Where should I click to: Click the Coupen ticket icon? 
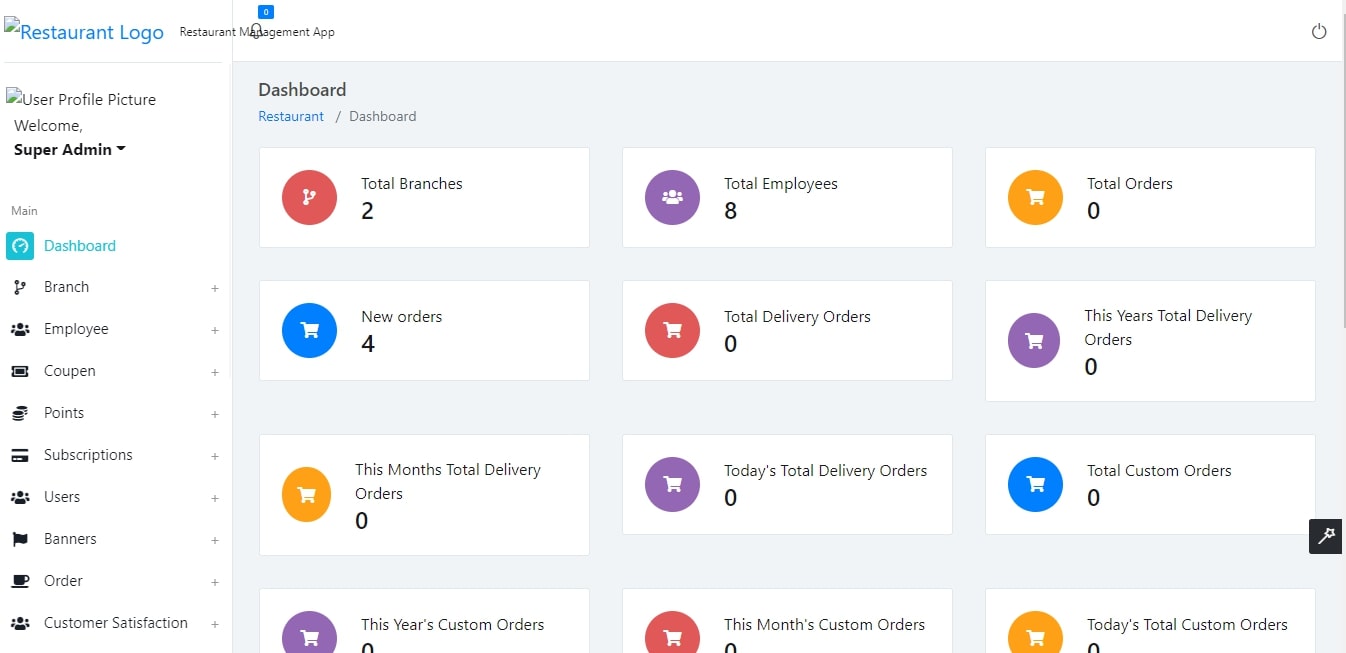[19, 371]
